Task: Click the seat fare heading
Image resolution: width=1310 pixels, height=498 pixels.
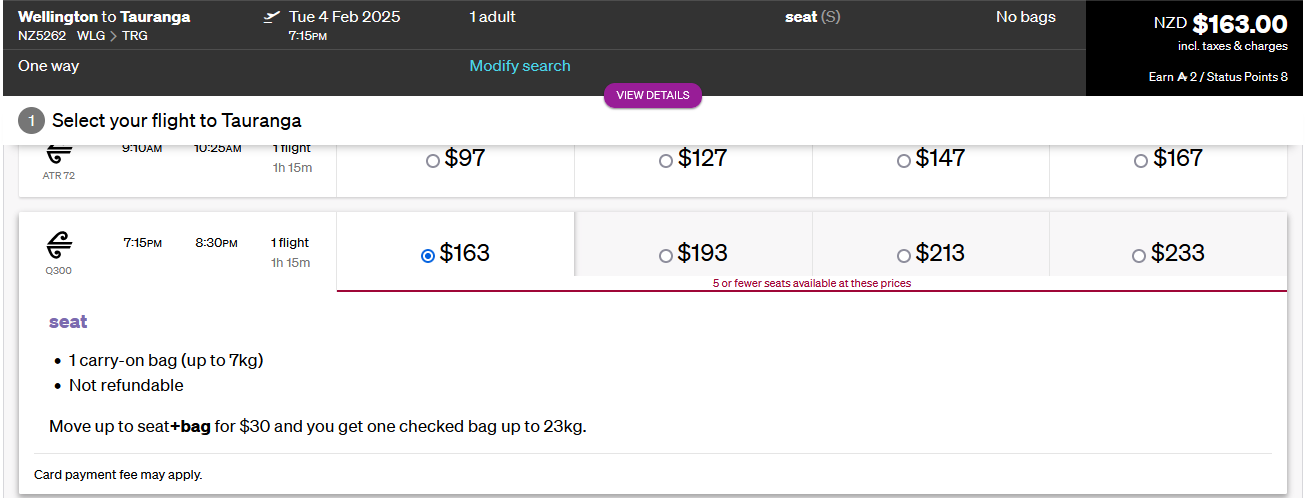Action: pos(68,322)
